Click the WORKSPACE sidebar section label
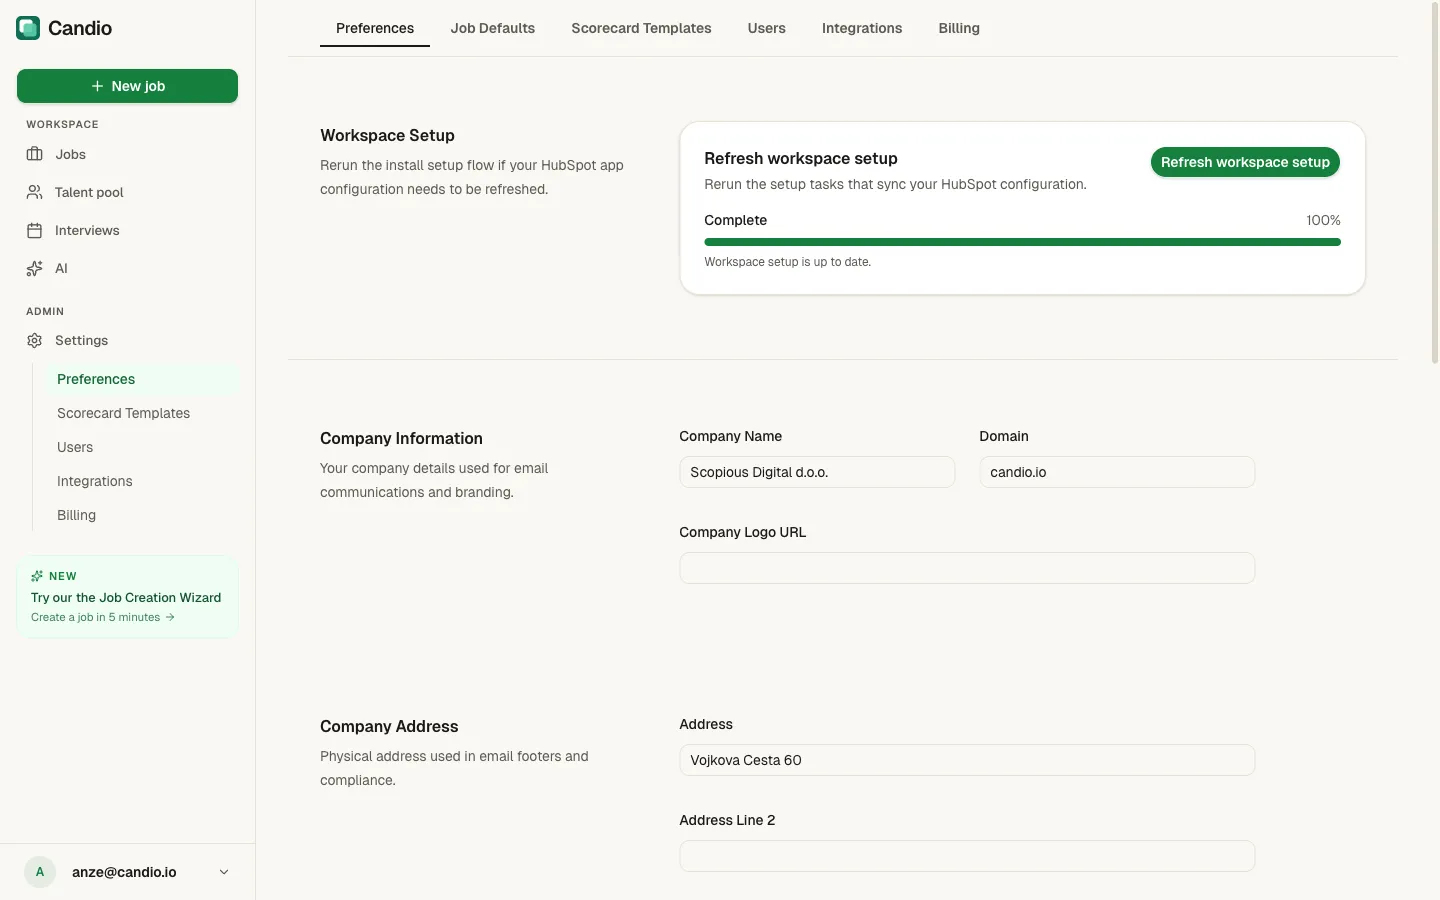The width and height of the screenshot is (1440, 900). (x=62, y=124)
